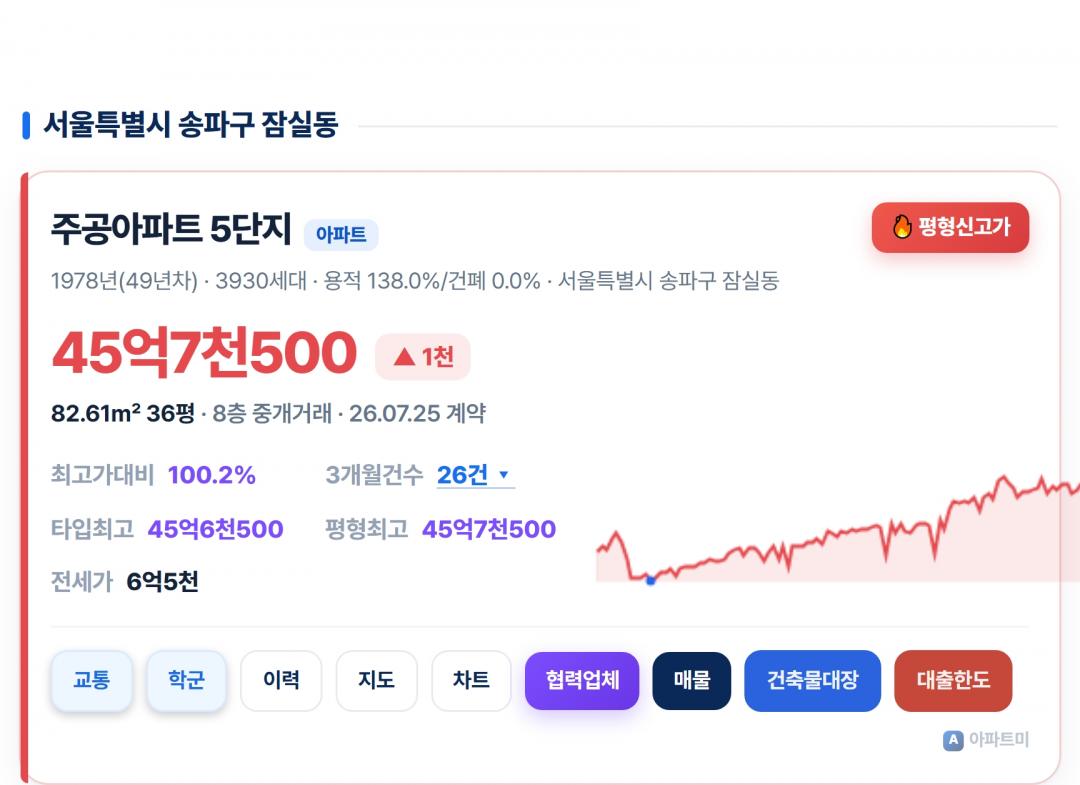Open the 학군 school district button

pos(186,680)
